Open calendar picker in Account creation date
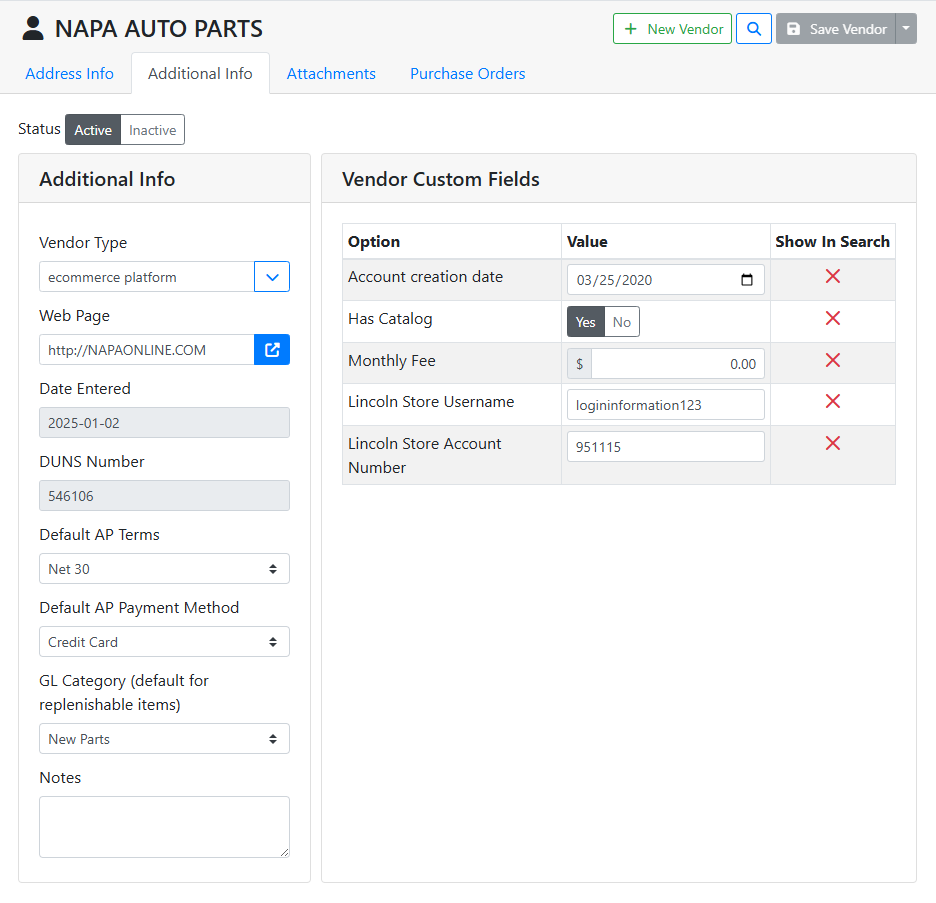This screenshot has height=903, width=936. point(747,280)
